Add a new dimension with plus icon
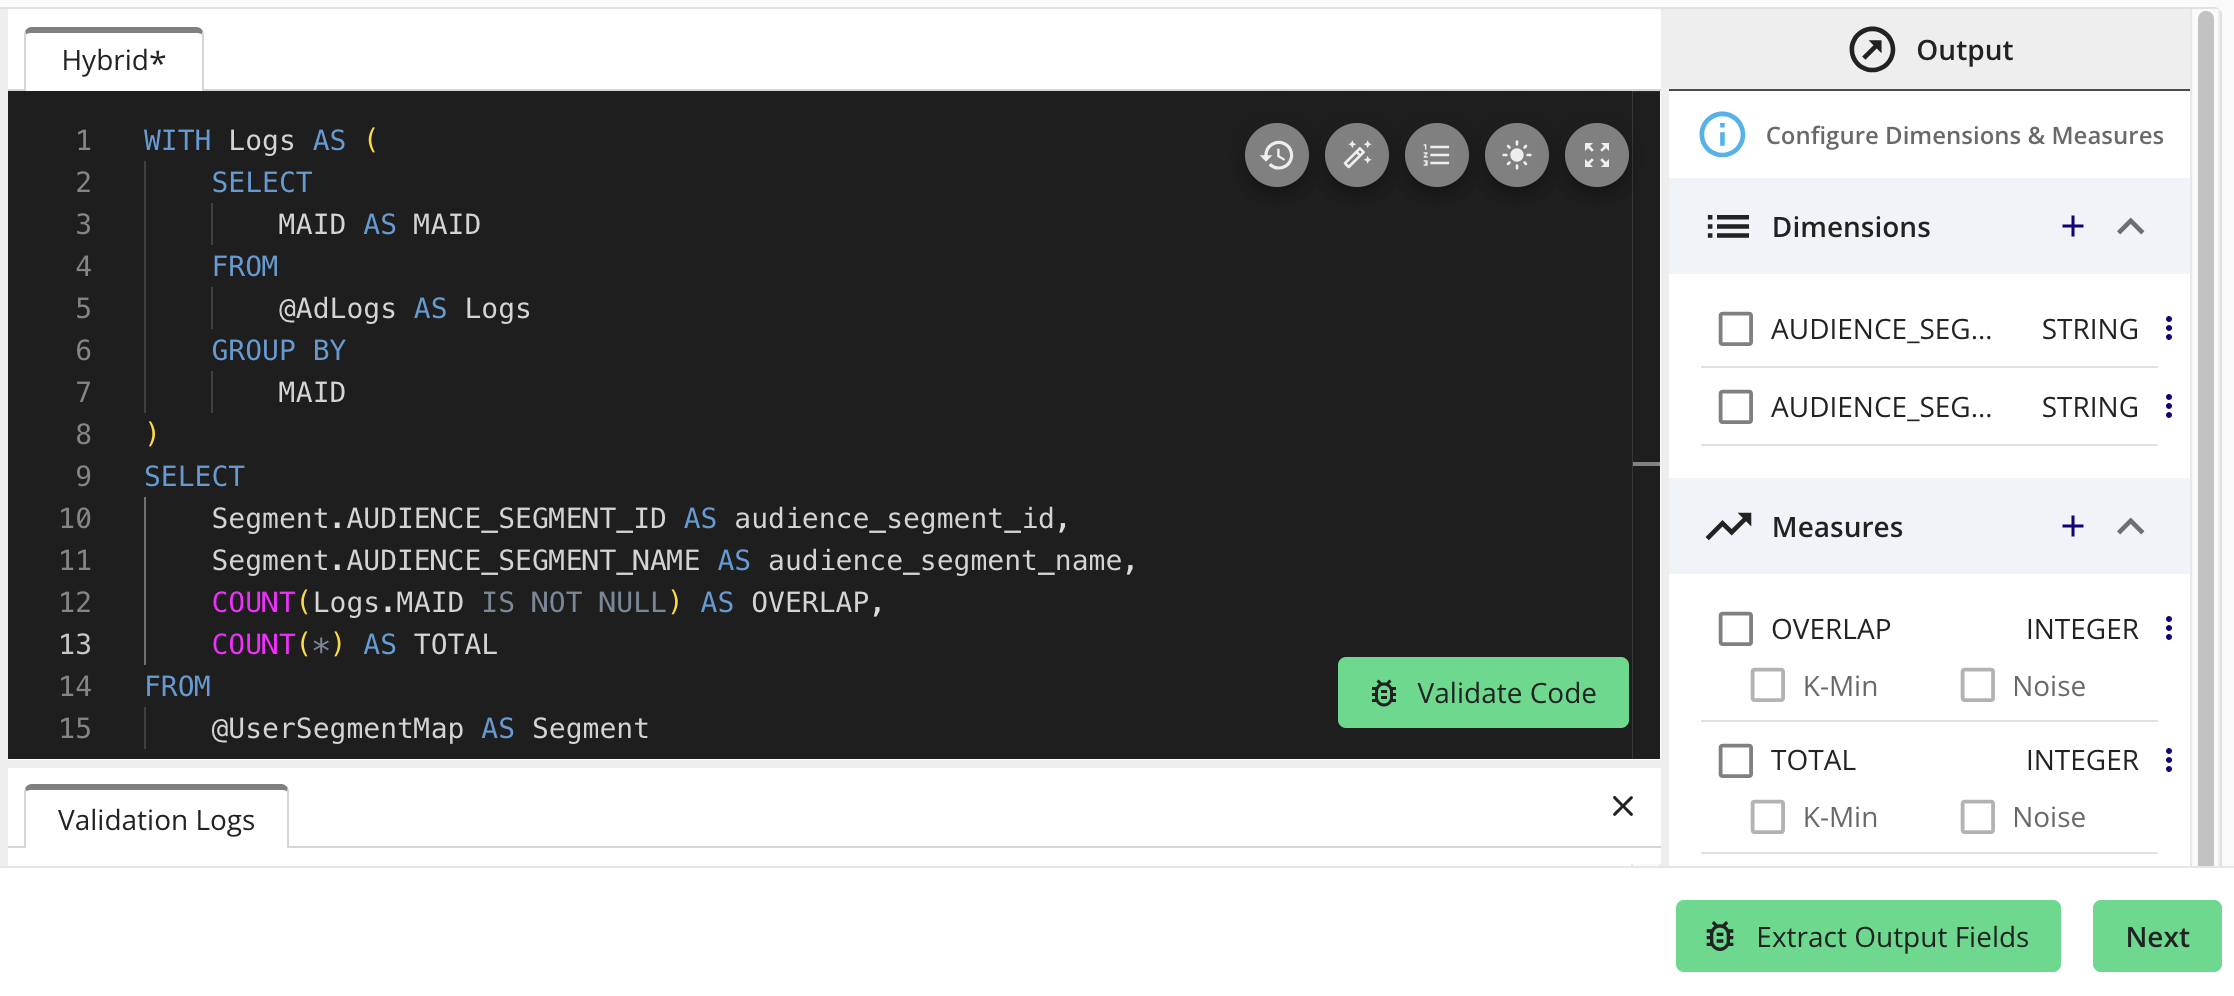 pos(2072,227)
